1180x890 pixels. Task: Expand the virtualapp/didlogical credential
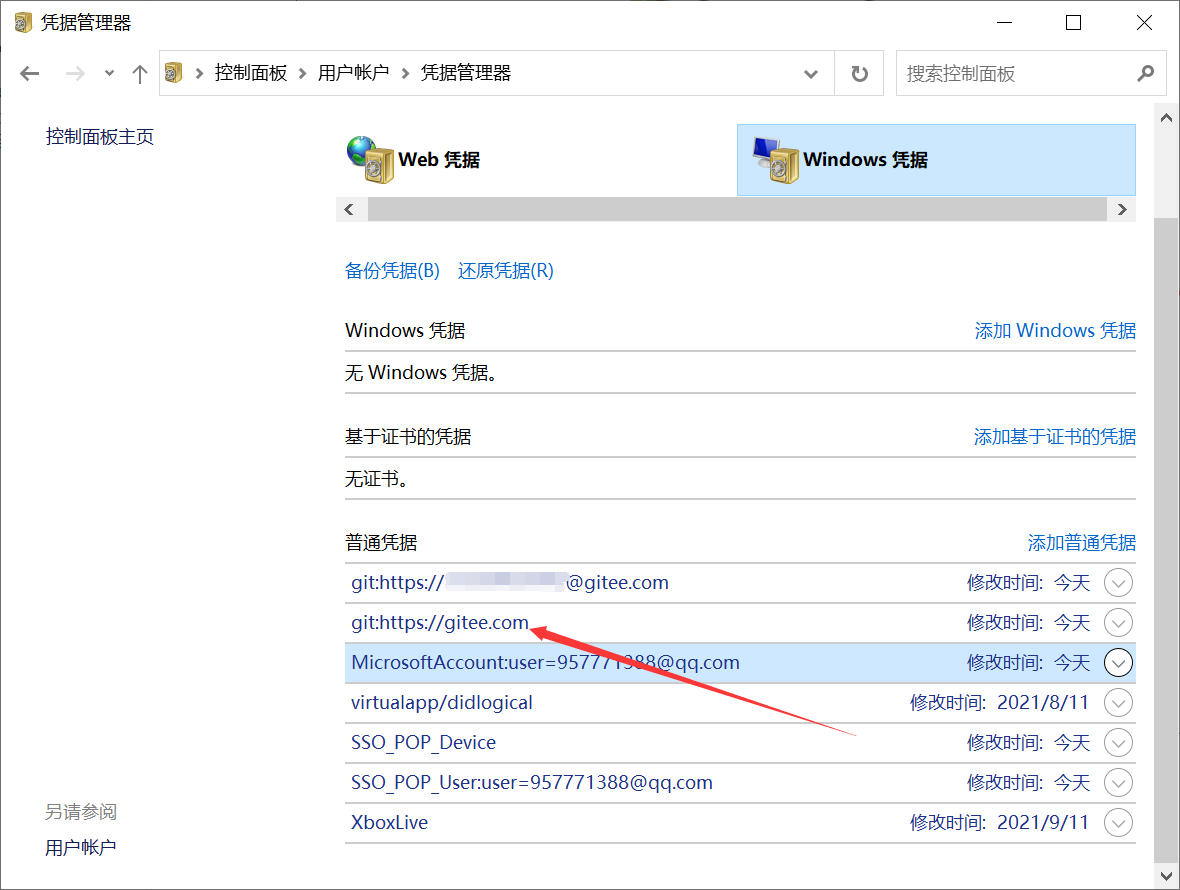[1118, 702]
